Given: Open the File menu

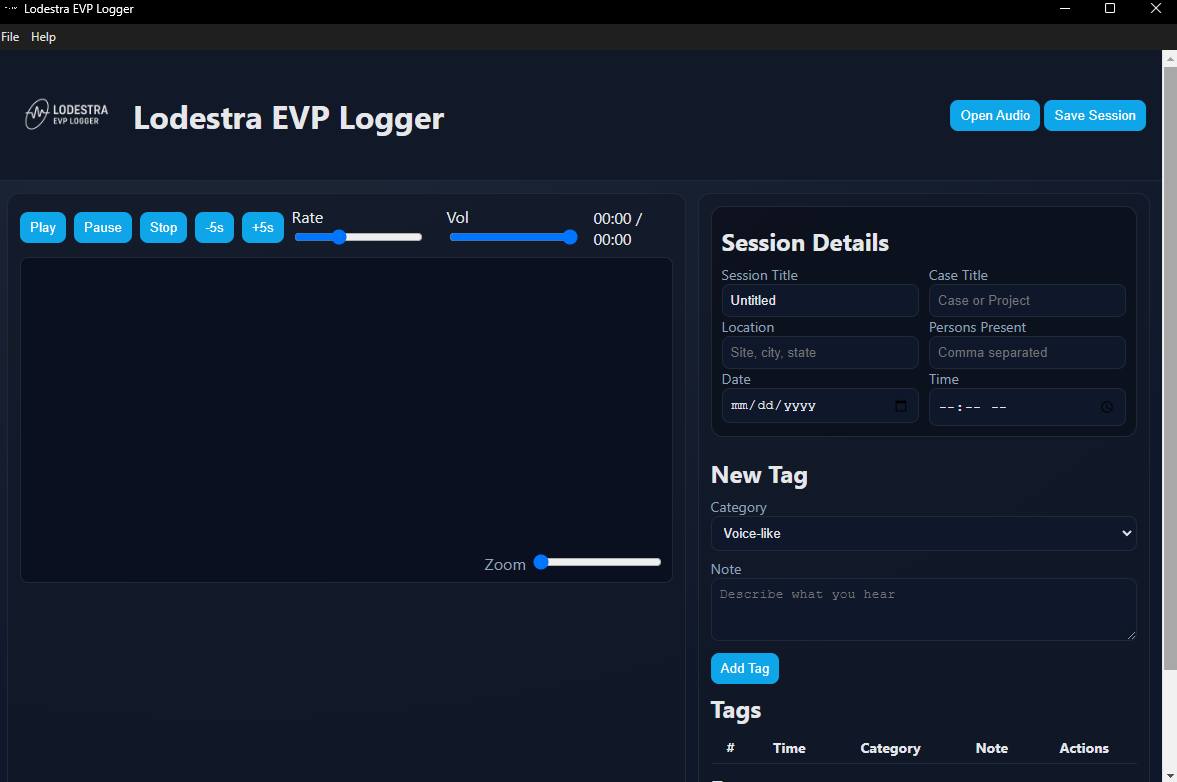Looking at the screenshot, I should (x=10, y=37).
